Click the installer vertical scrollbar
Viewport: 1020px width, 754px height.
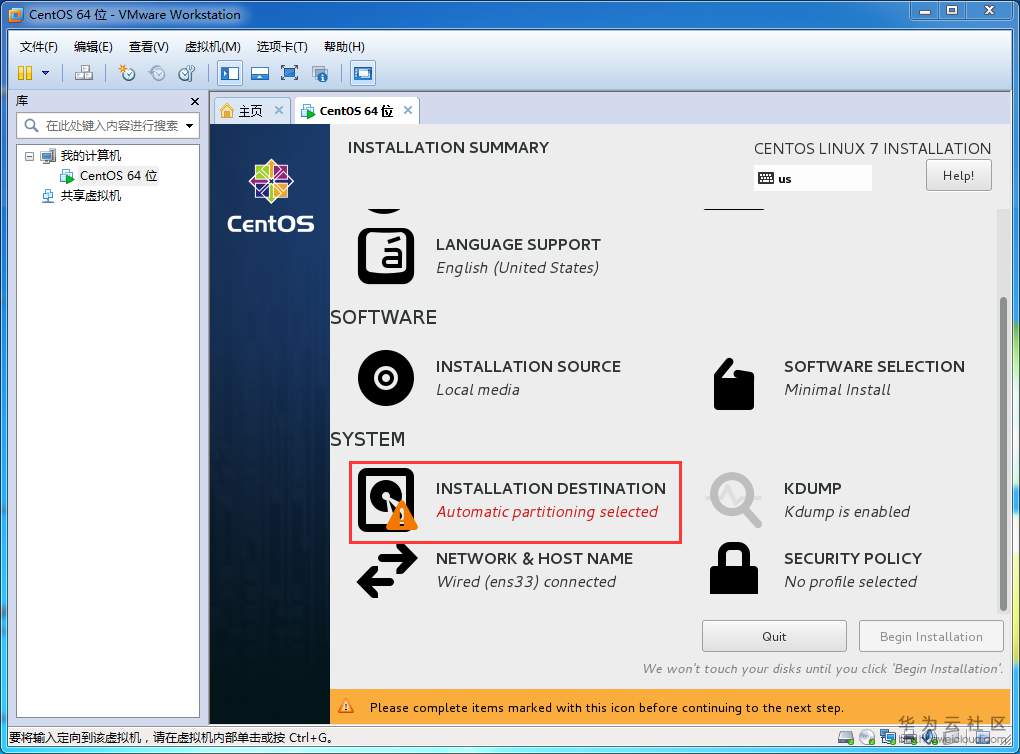1003,453
